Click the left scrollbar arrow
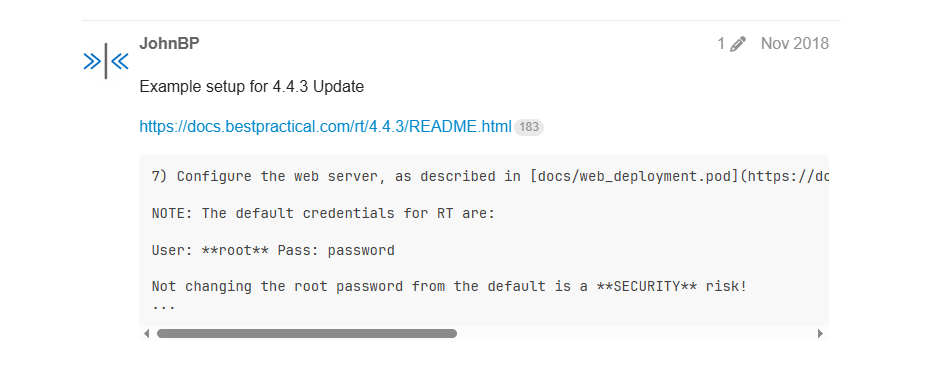This screenshot has height=380, width=946. coord(147,334)
